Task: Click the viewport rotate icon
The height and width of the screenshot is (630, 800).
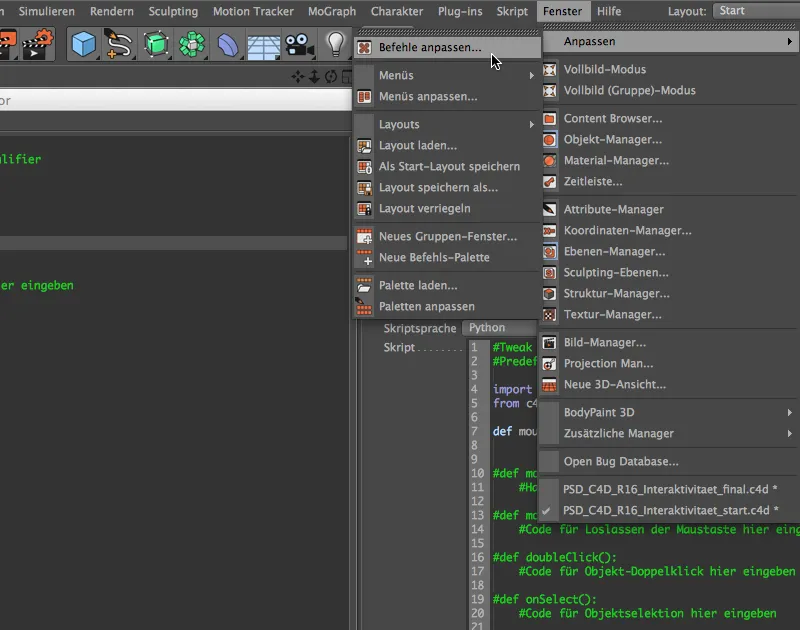Action: pos(331,77)
